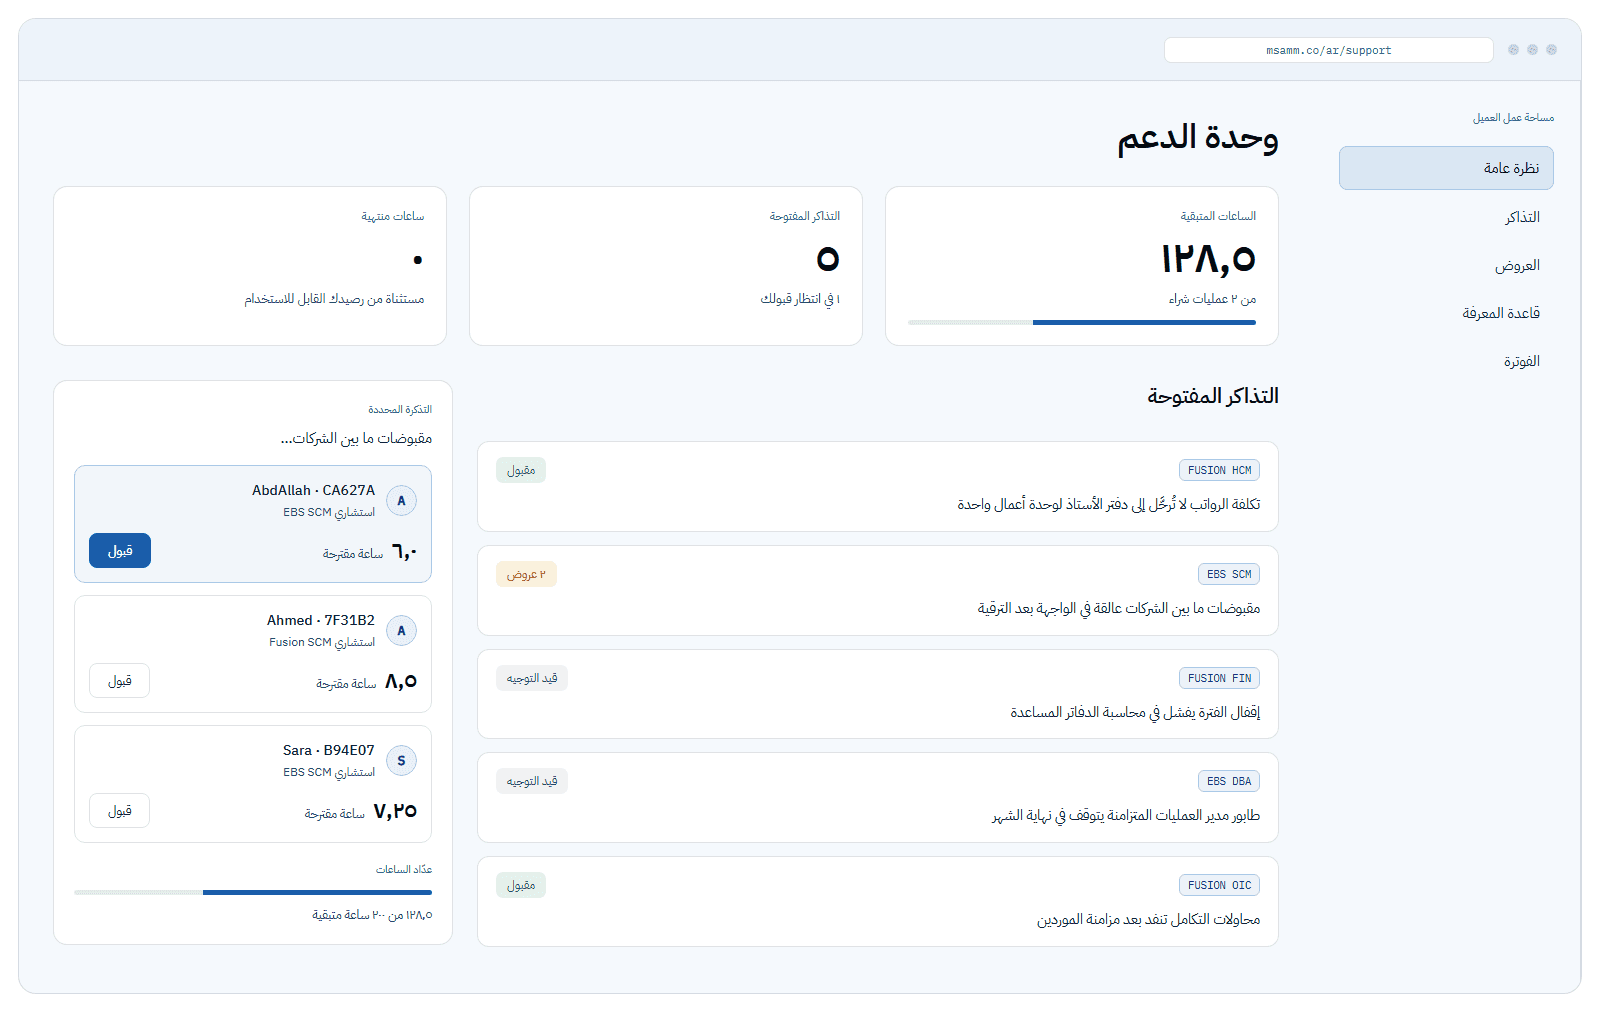Click the مقبول badge on the FUSION OIC ticket
The height and width of the screenshot is (1012, 1600).
[x=521, y=885]
